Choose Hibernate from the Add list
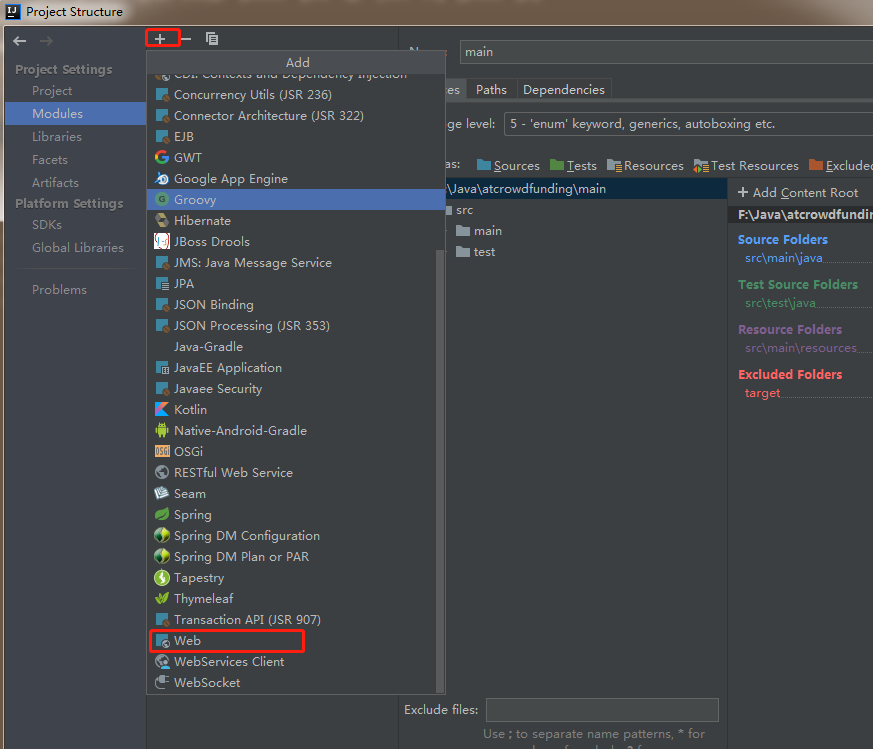This screenshot has height=749, width=873. pos(296,221)
